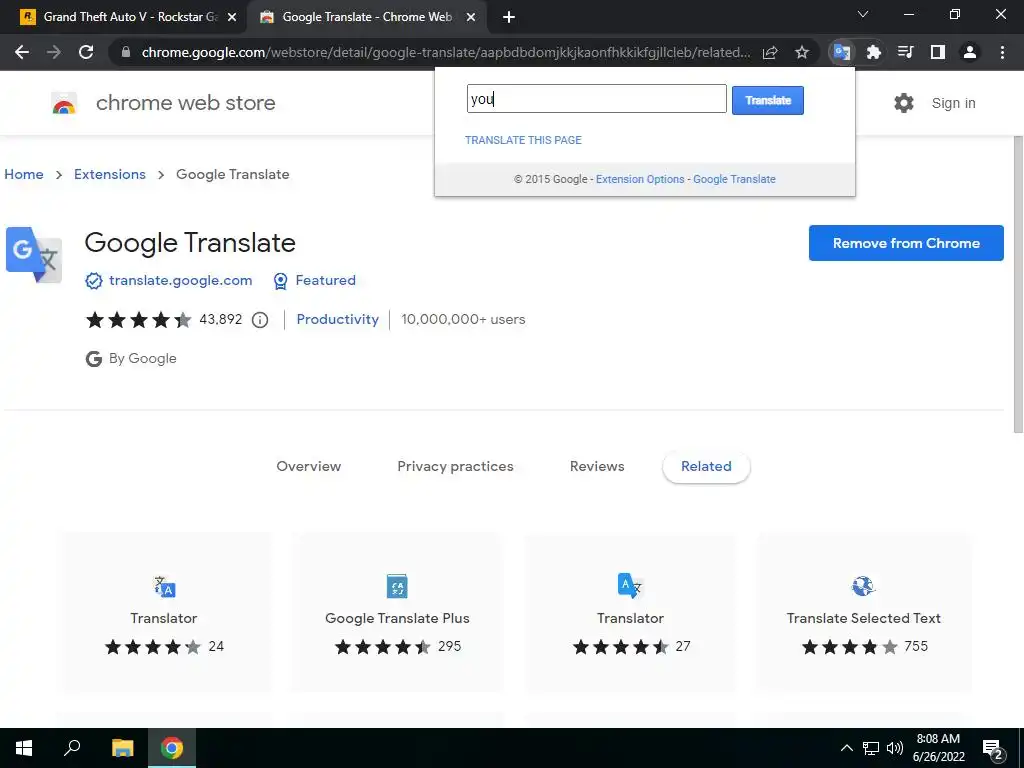
Task: Show hidden system tray icons
Action: pyautogui.click(x=846, y=748)
